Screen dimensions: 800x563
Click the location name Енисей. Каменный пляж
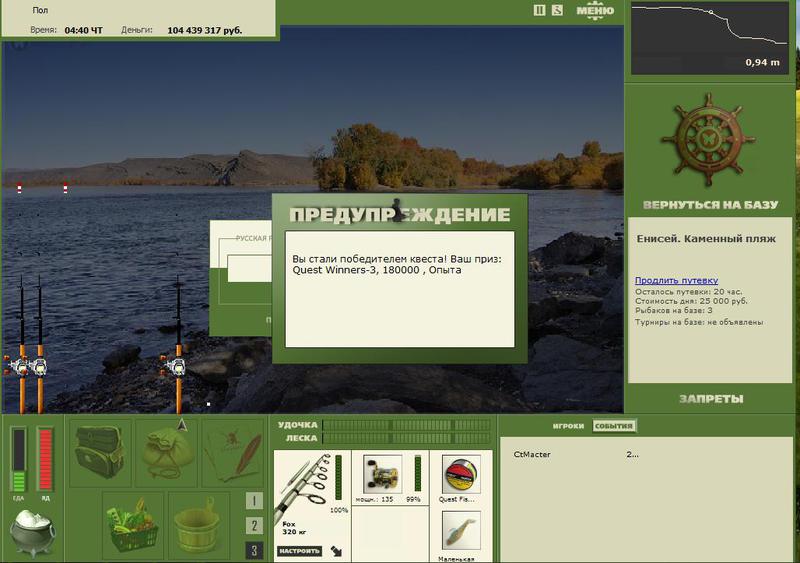706,238
